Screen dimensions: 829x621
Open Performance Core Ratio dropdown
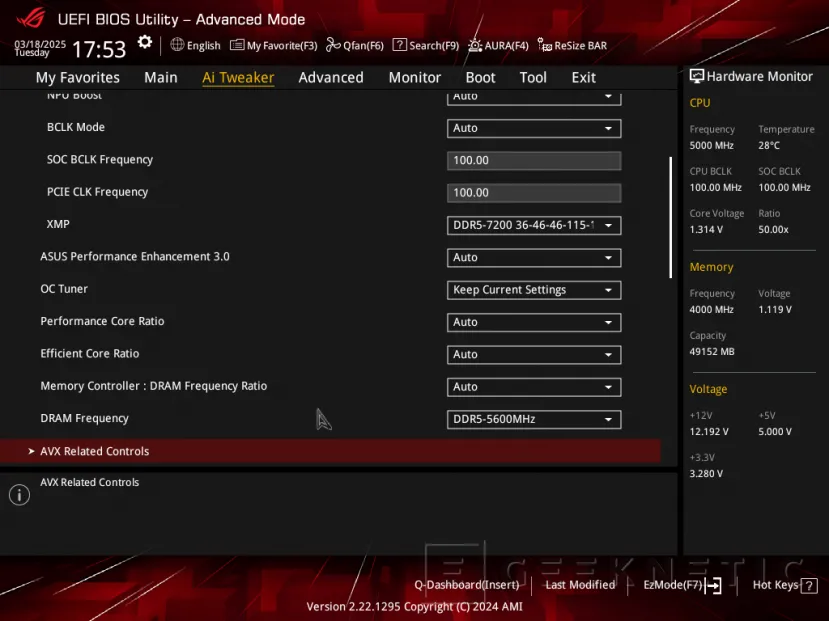coord(534,322)
